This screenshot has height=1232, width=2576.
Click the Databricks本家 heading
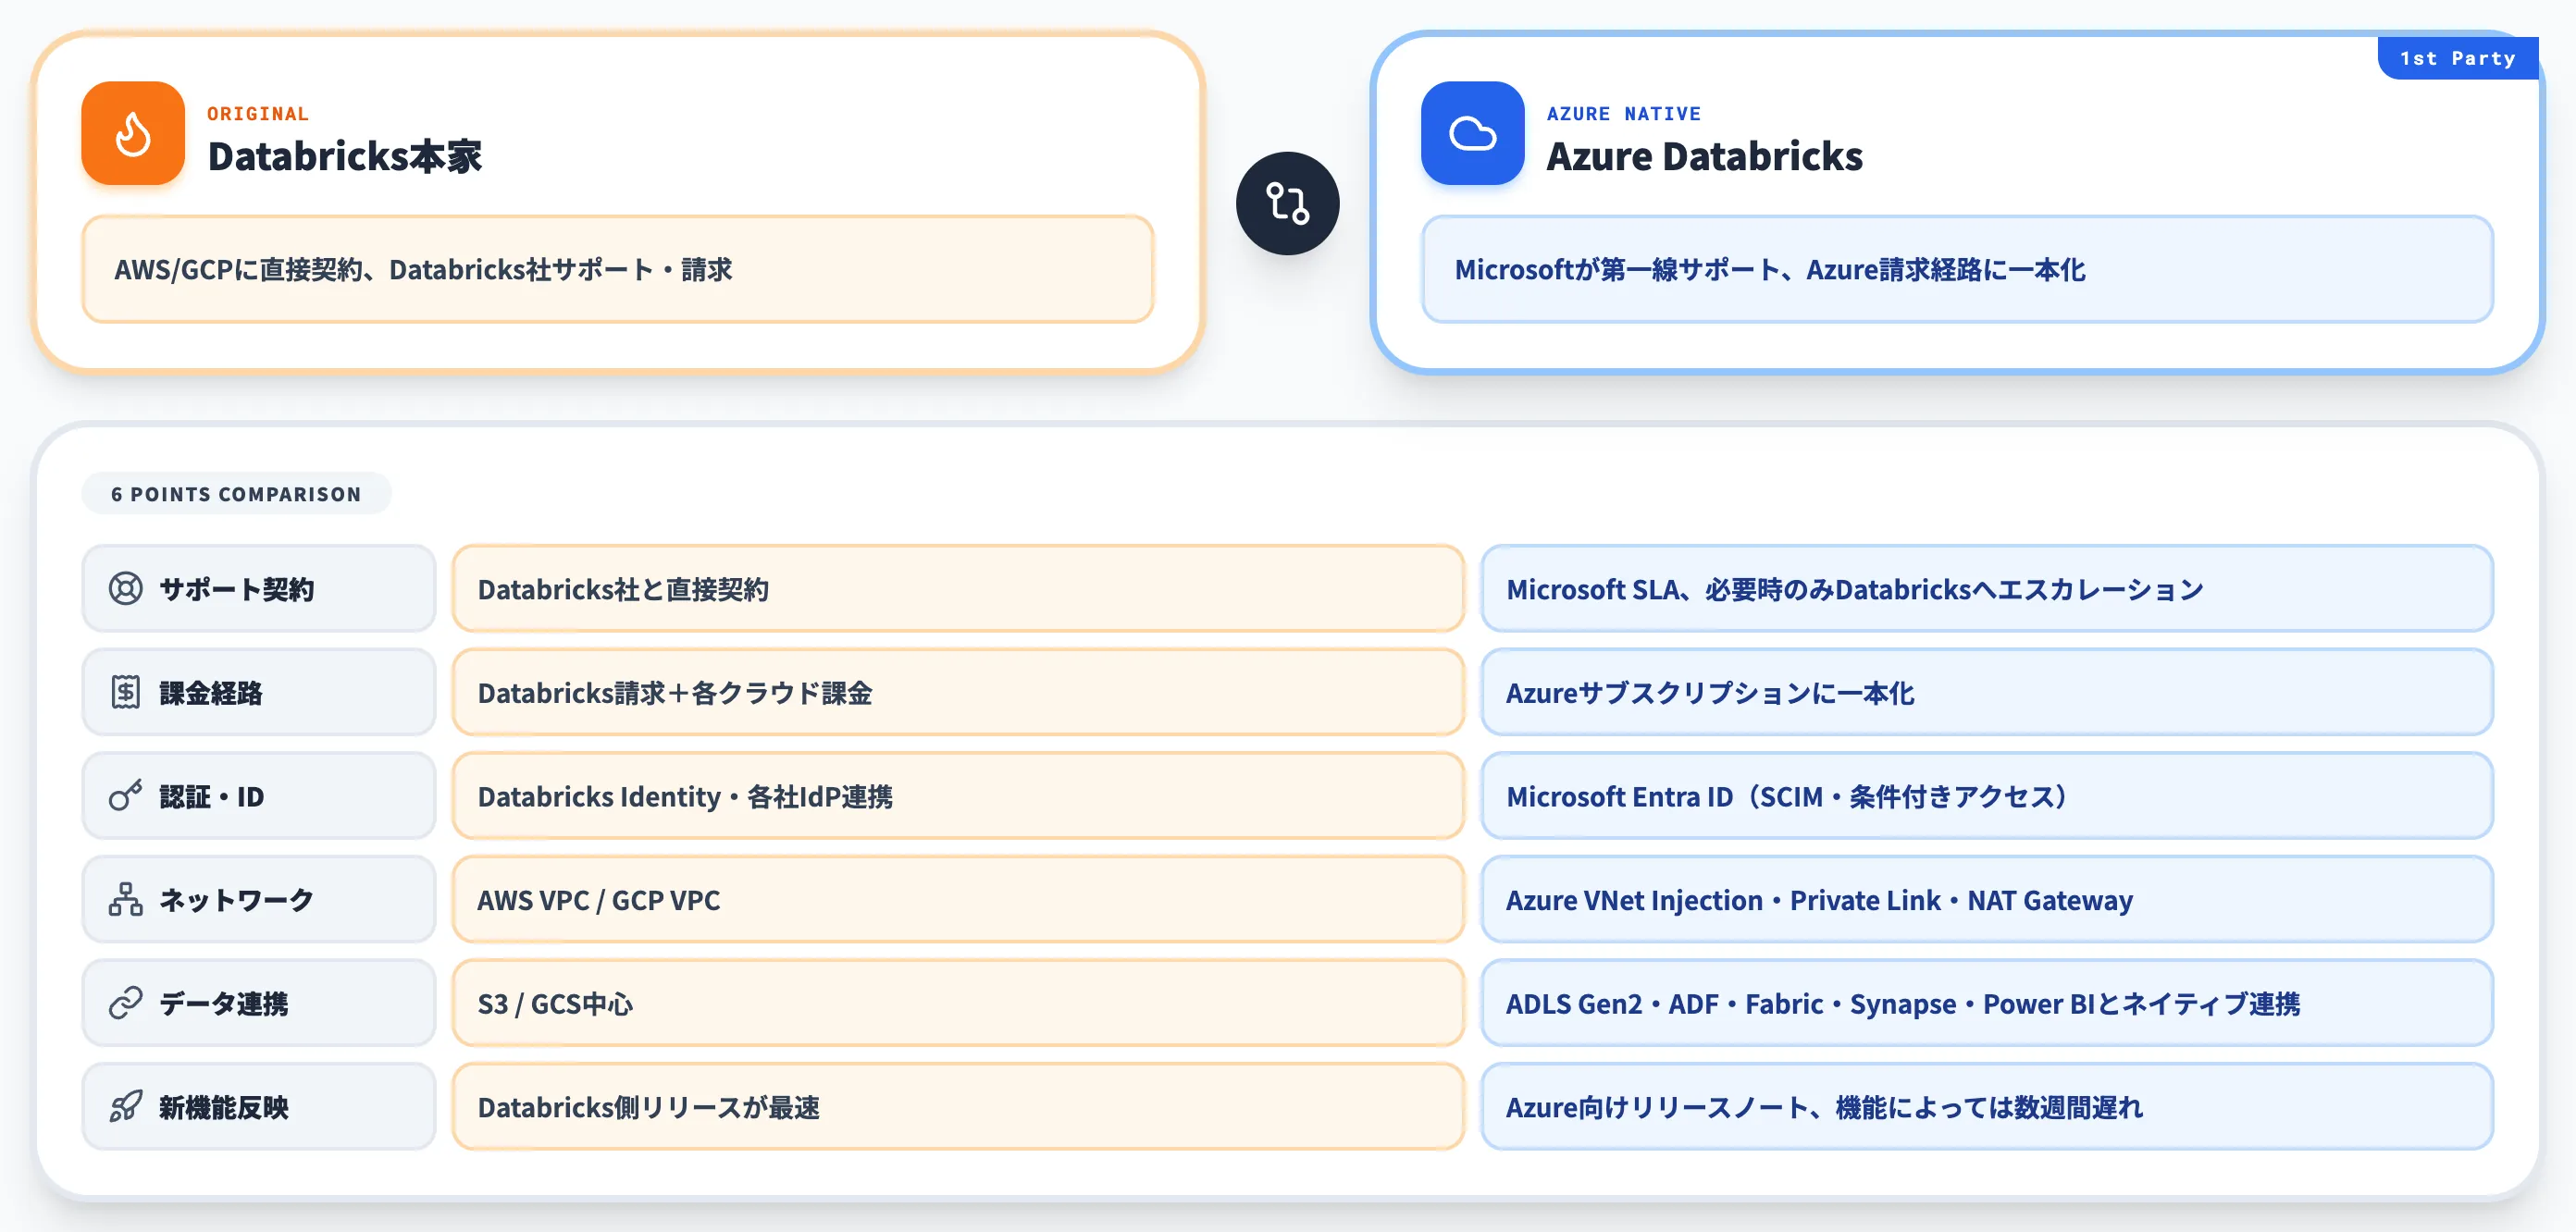pos(345,156)
